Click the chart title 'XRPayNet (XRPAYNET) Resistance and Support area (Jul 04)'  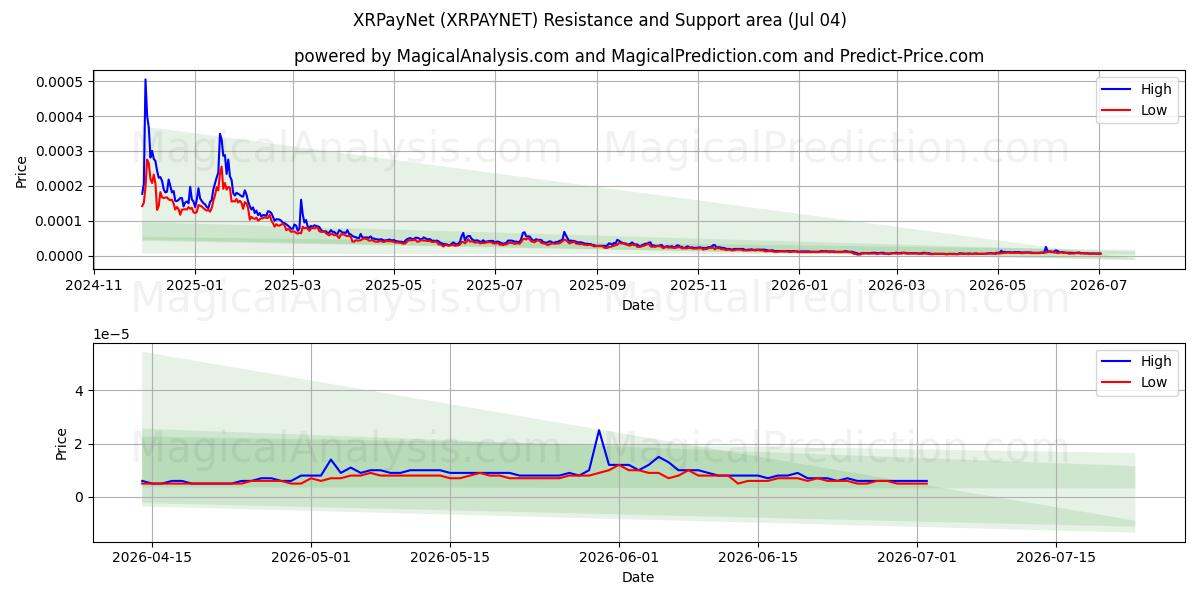coord(600,20)
